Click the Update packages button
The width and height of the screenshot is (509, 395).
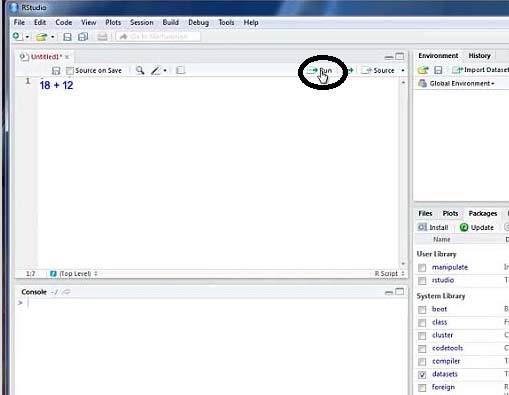tap(477, 227)
